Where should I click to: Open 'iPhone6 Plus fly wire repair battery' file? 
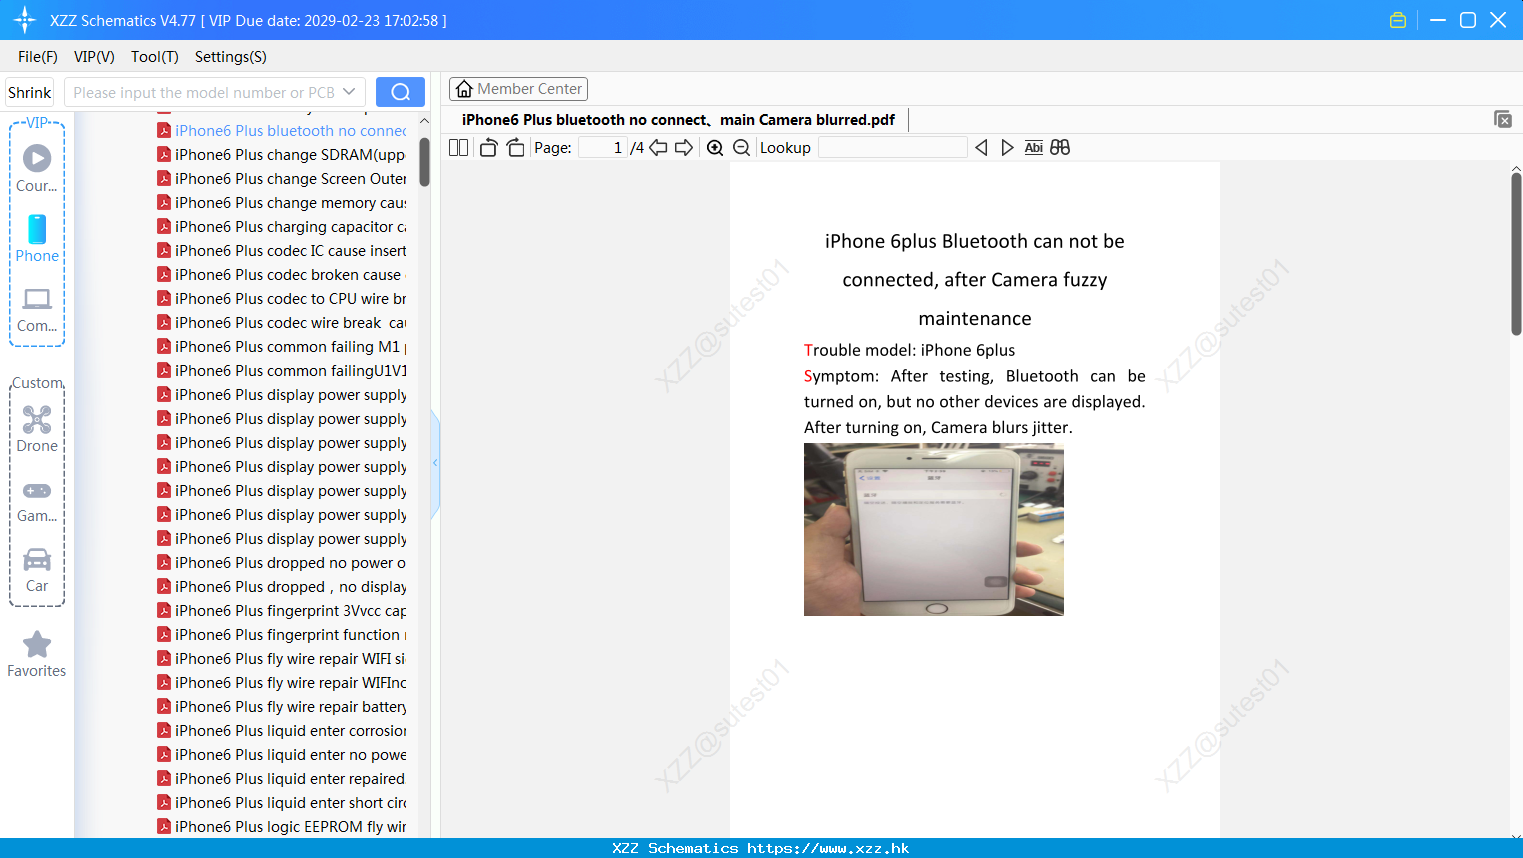tap(282, 706)
